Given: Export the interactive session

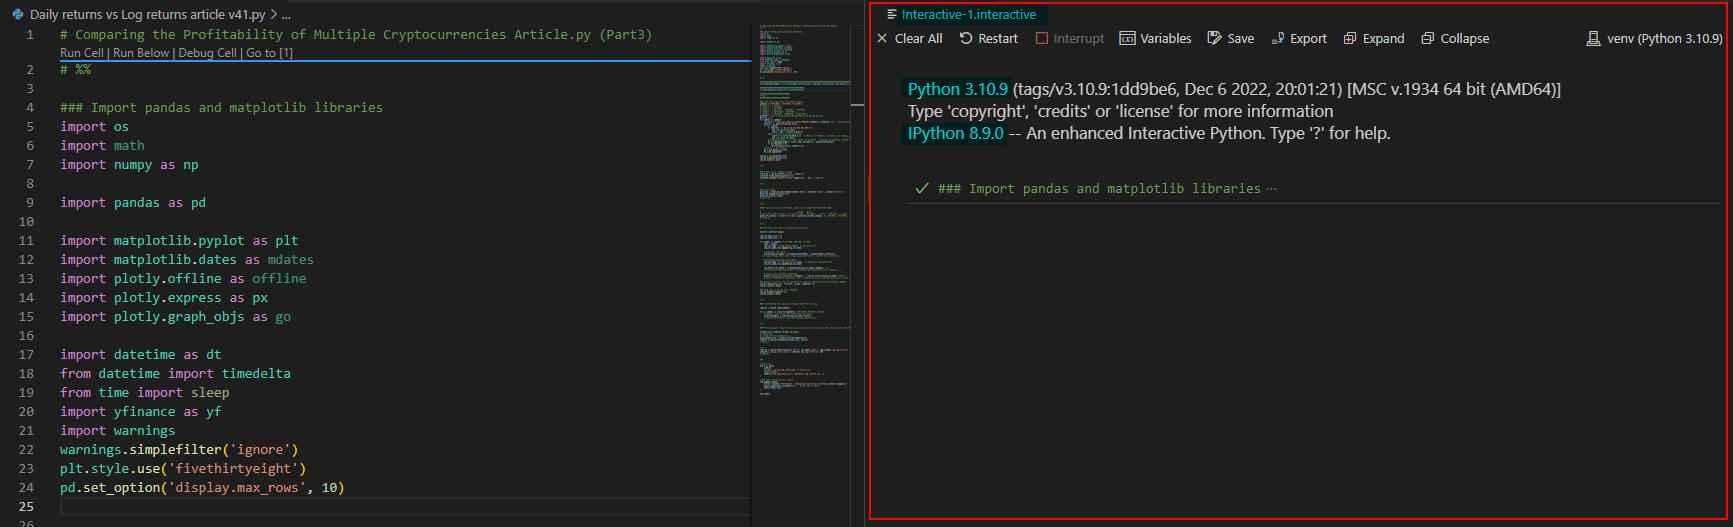Looking at the screenshot, I should 1299,39.
